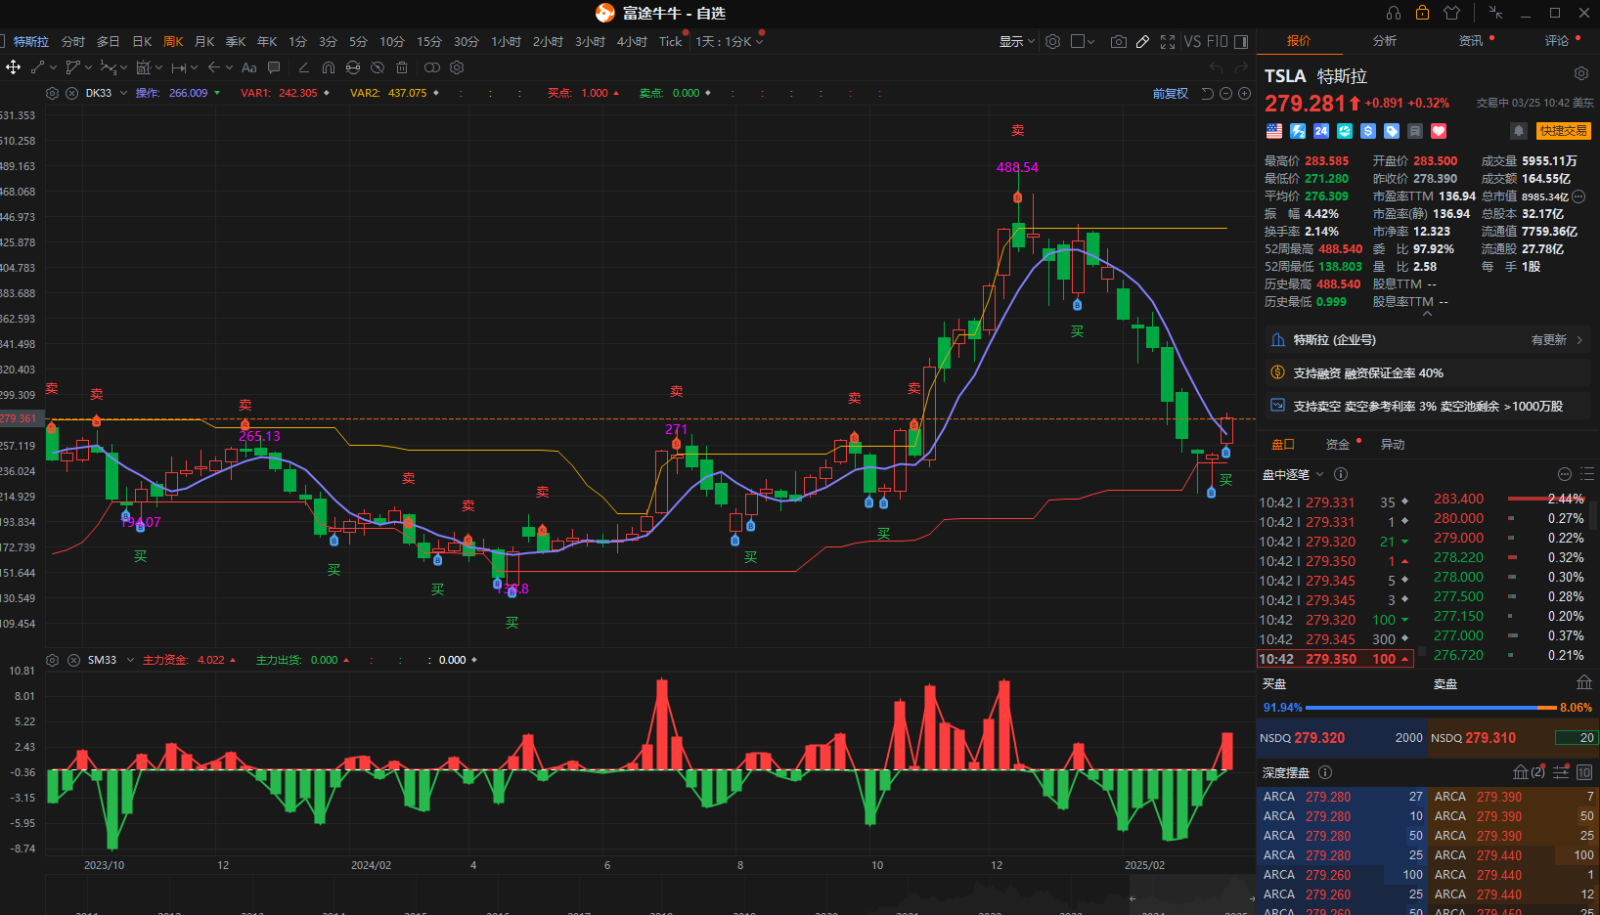The width and height of the screenshot is (1600, 915).
Task: Choose the trend line drawing tool
Action: [37, 67]
